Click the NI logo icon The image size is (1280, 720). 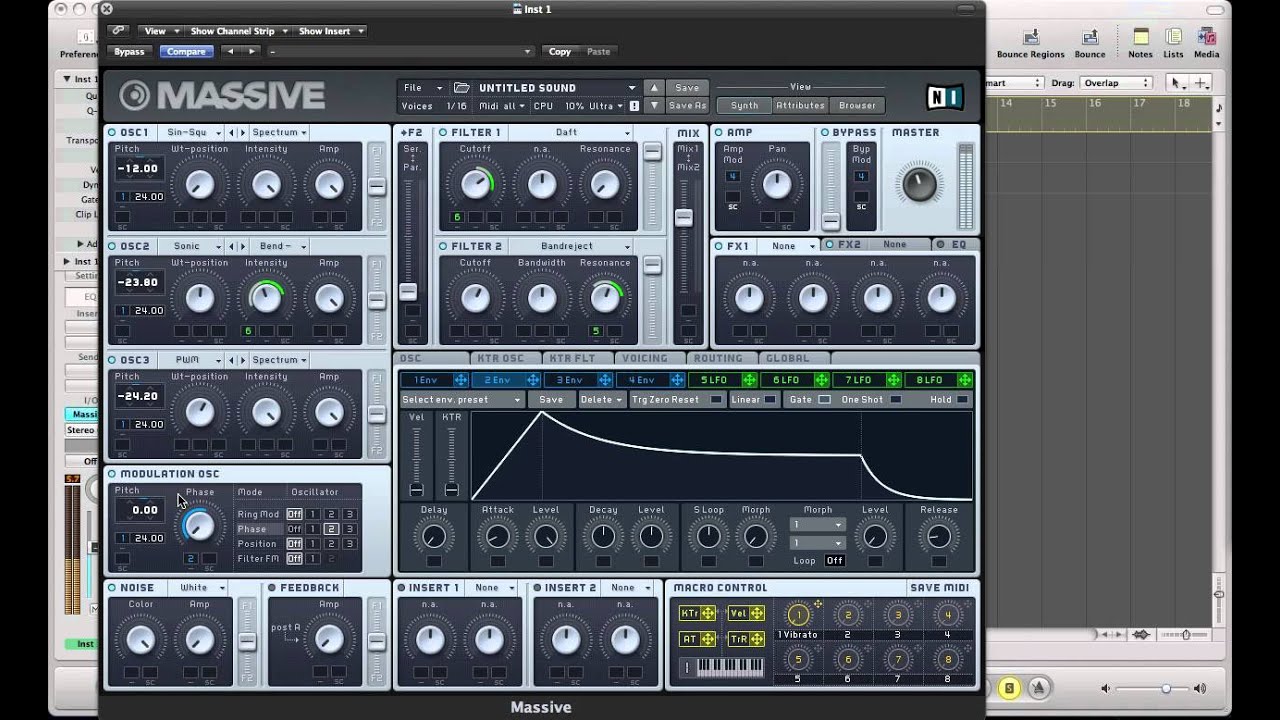[x=945, y=96]
